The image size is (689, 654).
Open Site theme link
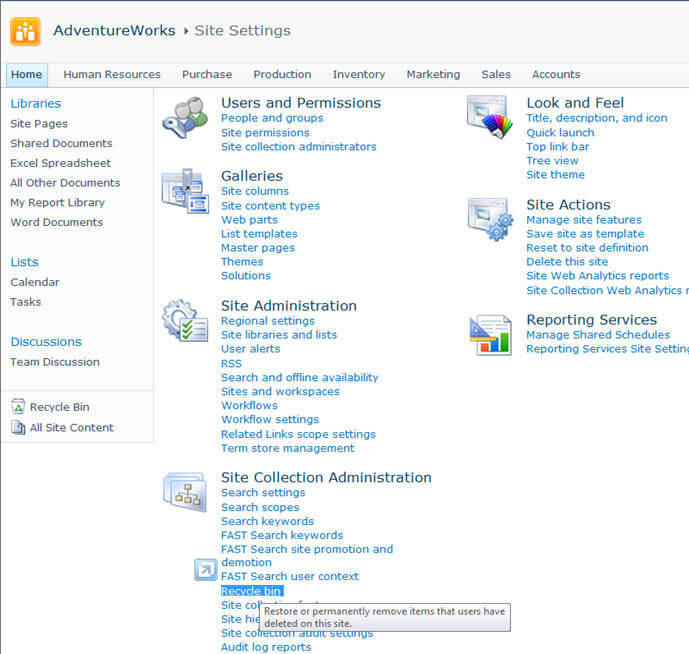[555, 175]
